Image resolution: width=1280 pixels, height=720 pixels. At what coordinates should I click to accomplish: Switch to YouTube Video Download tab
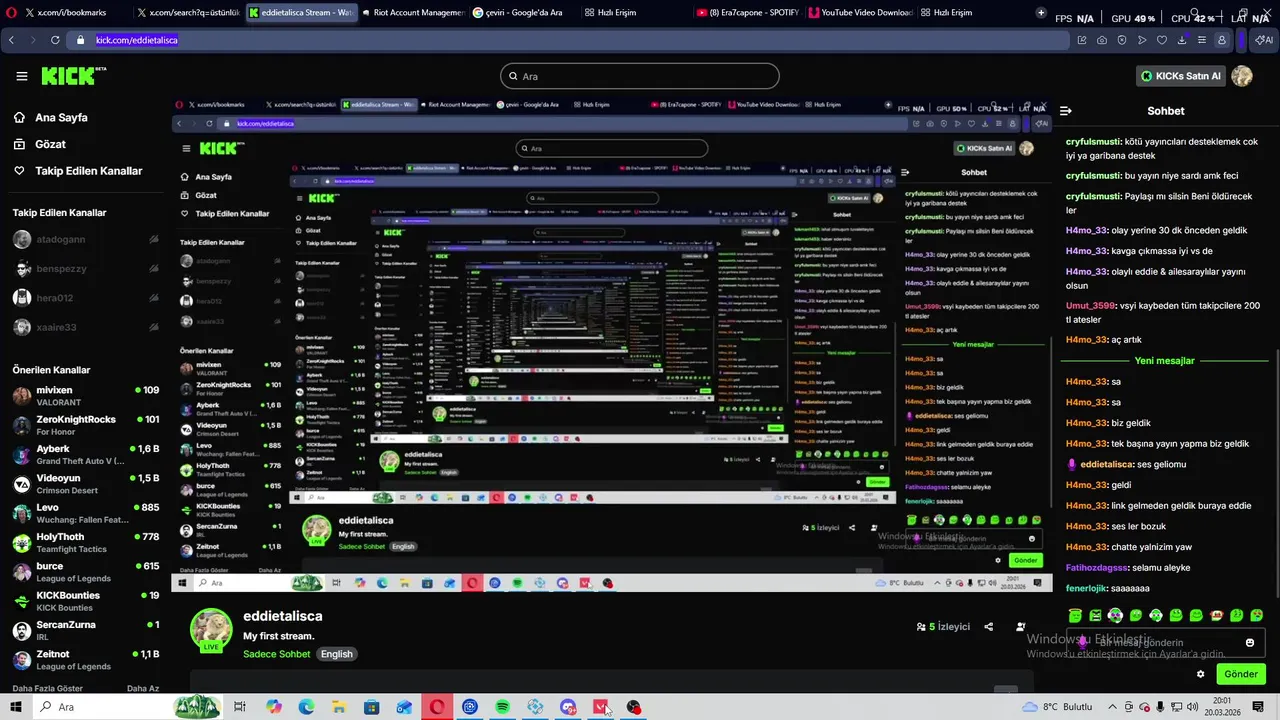860,13
